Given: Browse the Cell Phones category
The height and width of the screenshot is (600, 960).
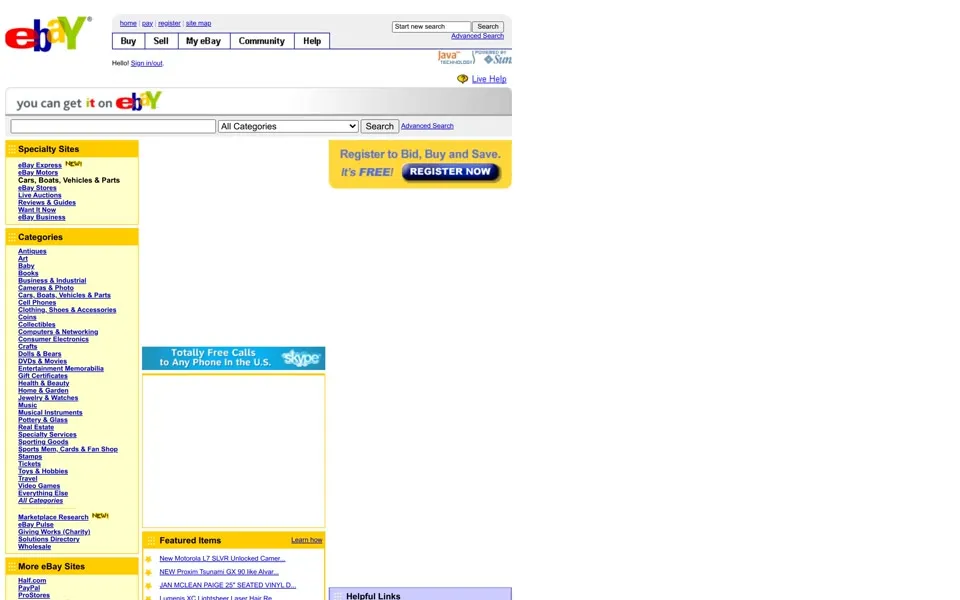Looking at the screenshot, I should (37, 302).
